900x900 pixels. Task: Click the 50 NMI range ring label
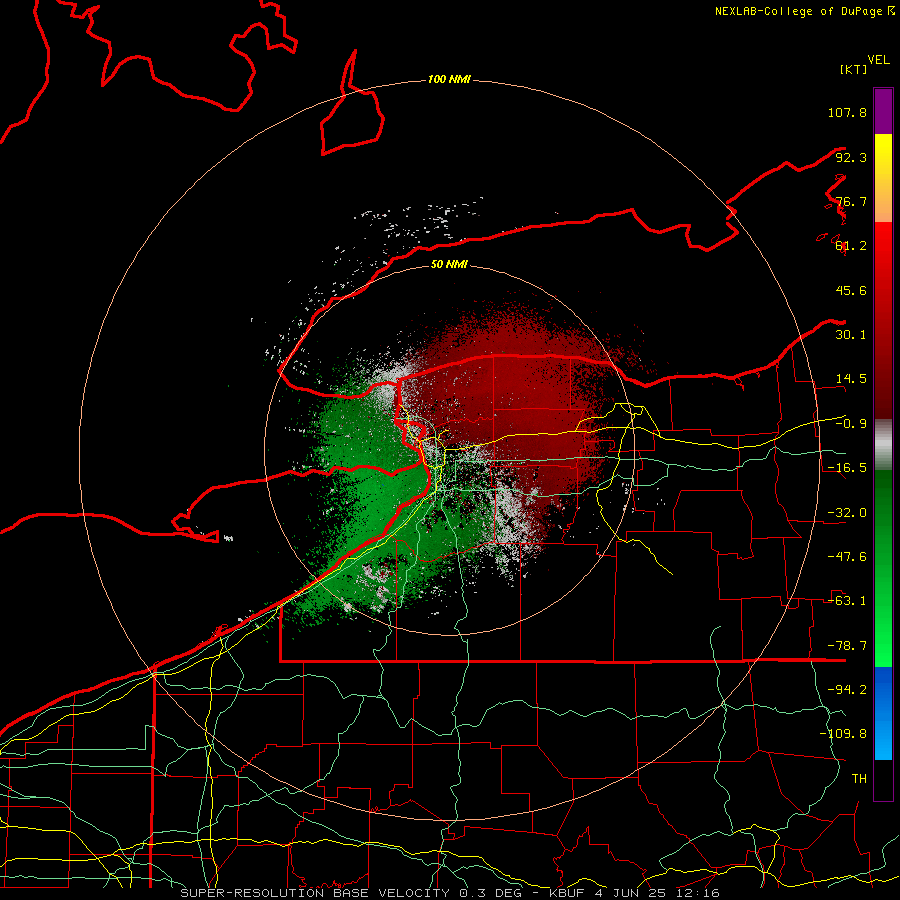tap(449, 265)
